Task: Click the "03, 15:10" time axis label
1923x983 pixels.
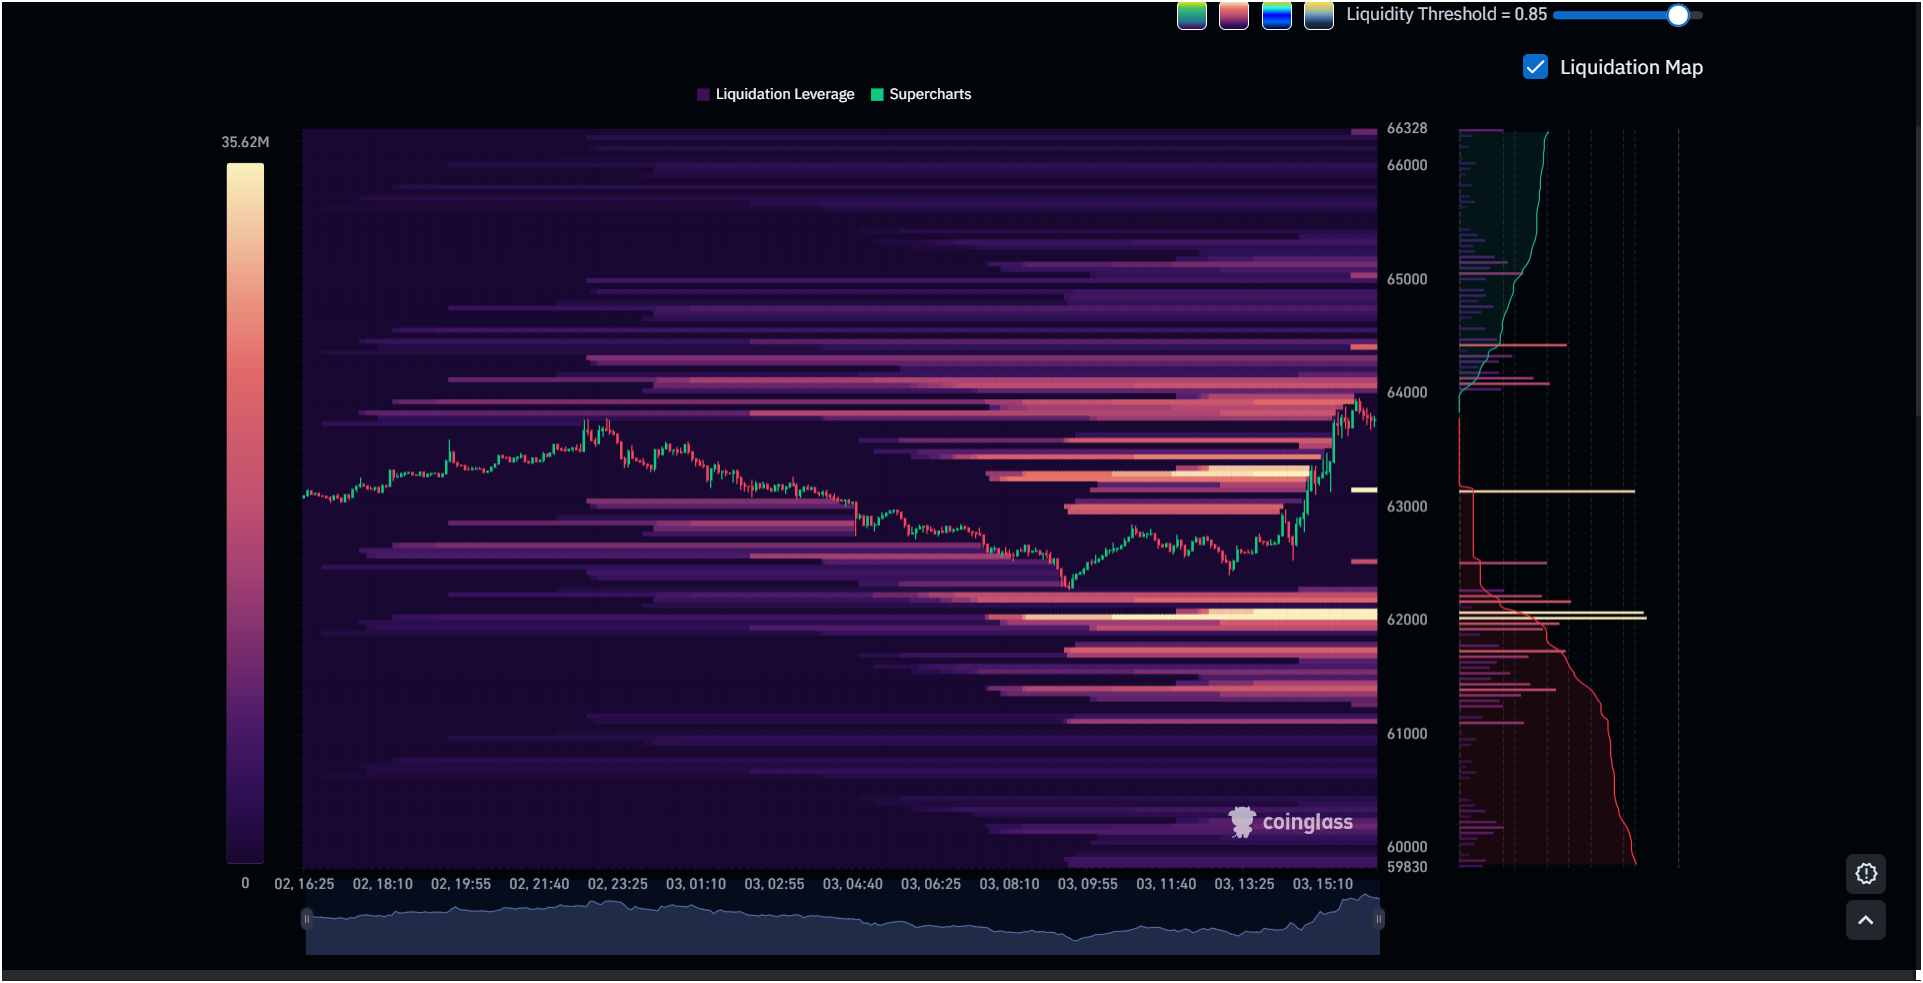Action: 1323,884
